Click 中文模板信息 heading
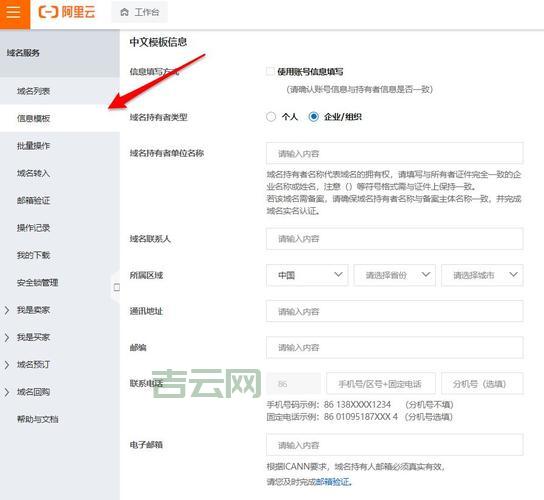Viewport: 544px width, 500px height. [158, 42]
